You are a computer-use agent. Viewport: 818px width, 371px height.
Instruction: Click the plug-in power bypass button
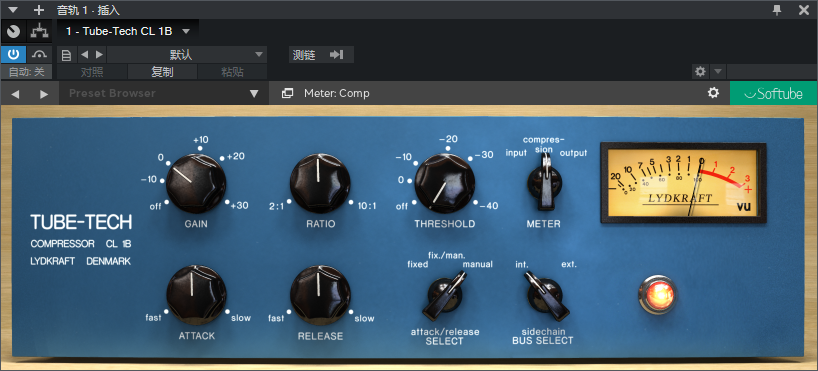tap(13, 54)
